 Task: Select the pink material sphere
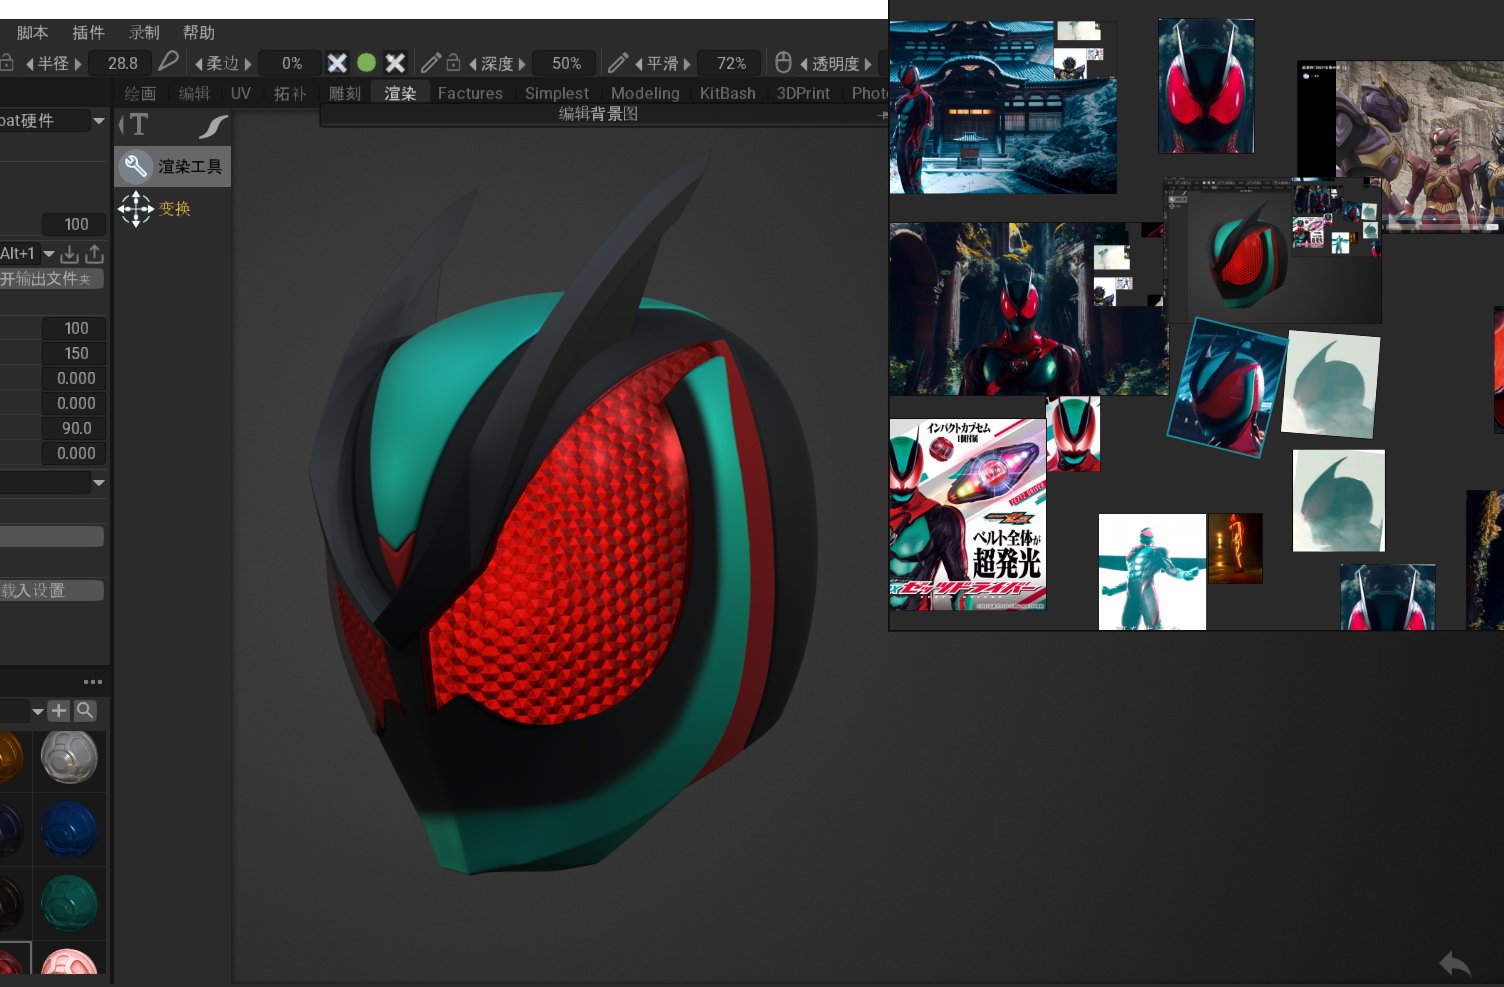pos(69,961)
